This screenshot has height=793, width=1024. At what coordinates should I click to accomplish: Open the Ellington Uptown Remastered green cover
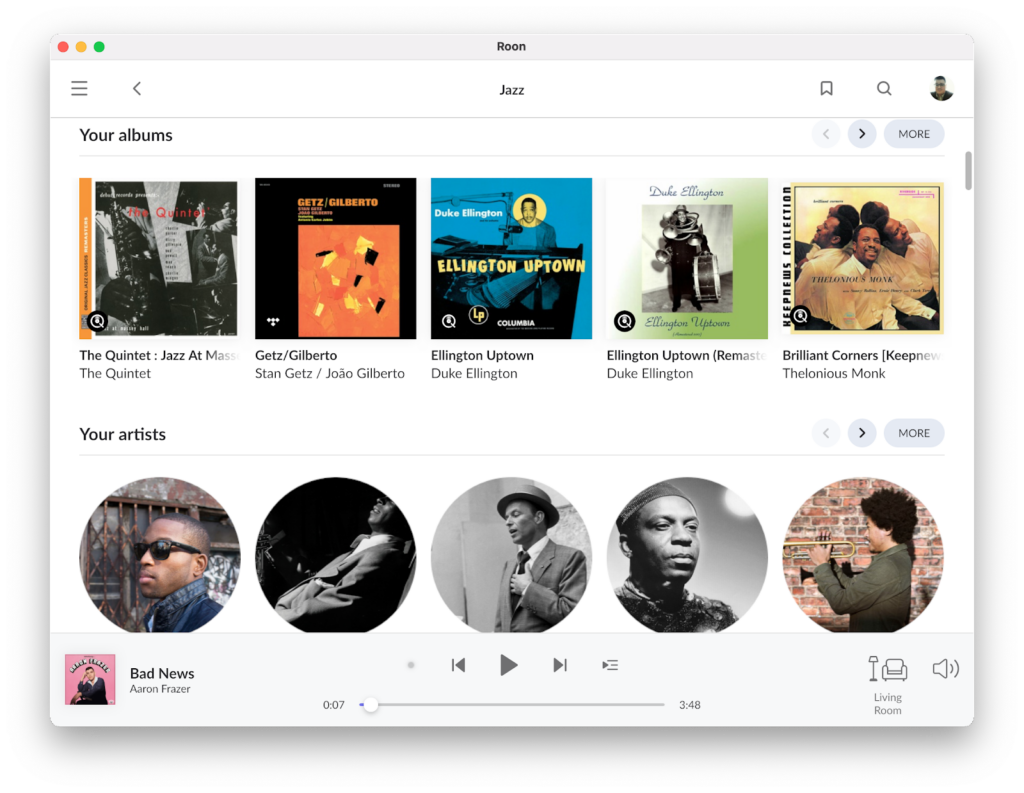click(x=687, y=258)
